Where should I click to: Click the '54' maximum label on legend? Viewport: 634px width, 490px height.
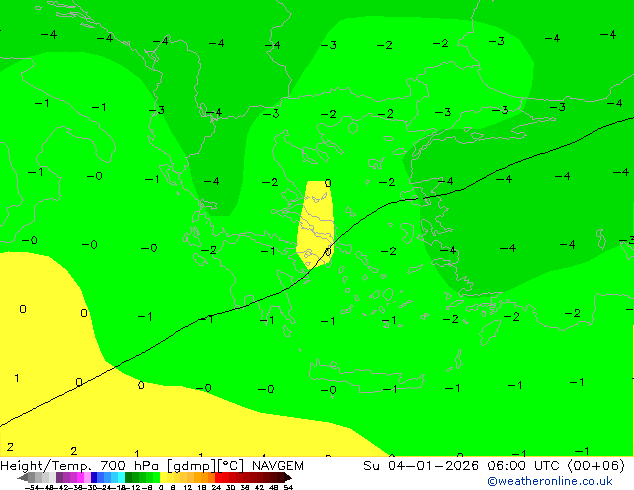click(288, 488)
